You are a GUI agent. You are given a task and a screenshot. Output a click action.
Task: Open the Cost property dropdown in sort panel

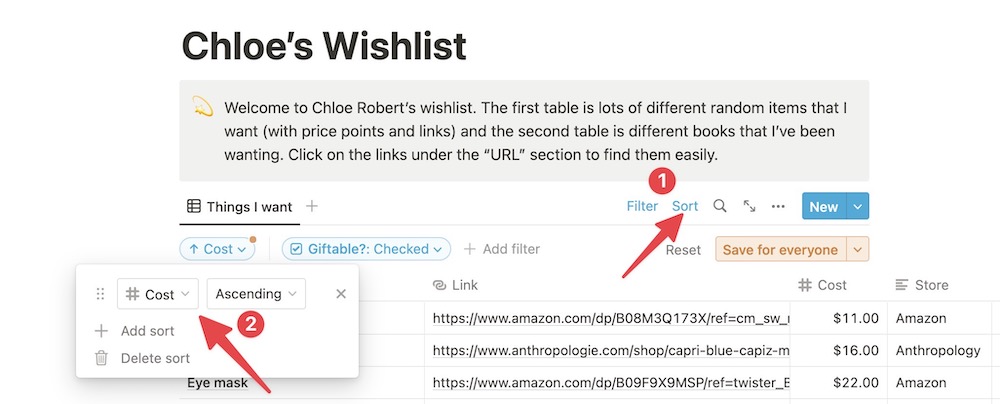coord(158,294)
